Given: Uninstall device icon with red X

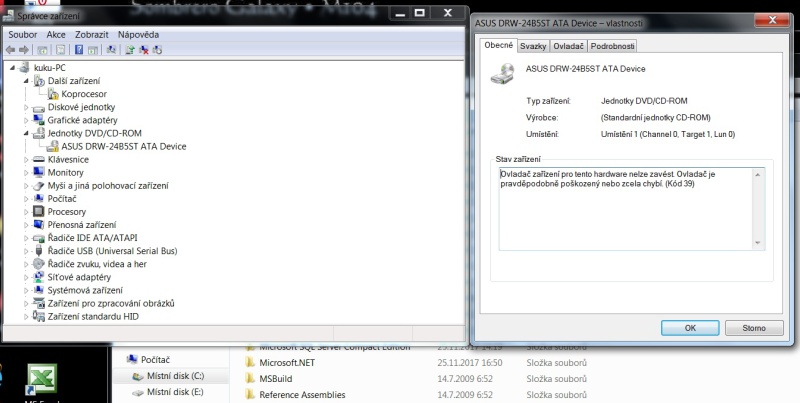Looking at the screenshot, I should (x=144, y=49).
